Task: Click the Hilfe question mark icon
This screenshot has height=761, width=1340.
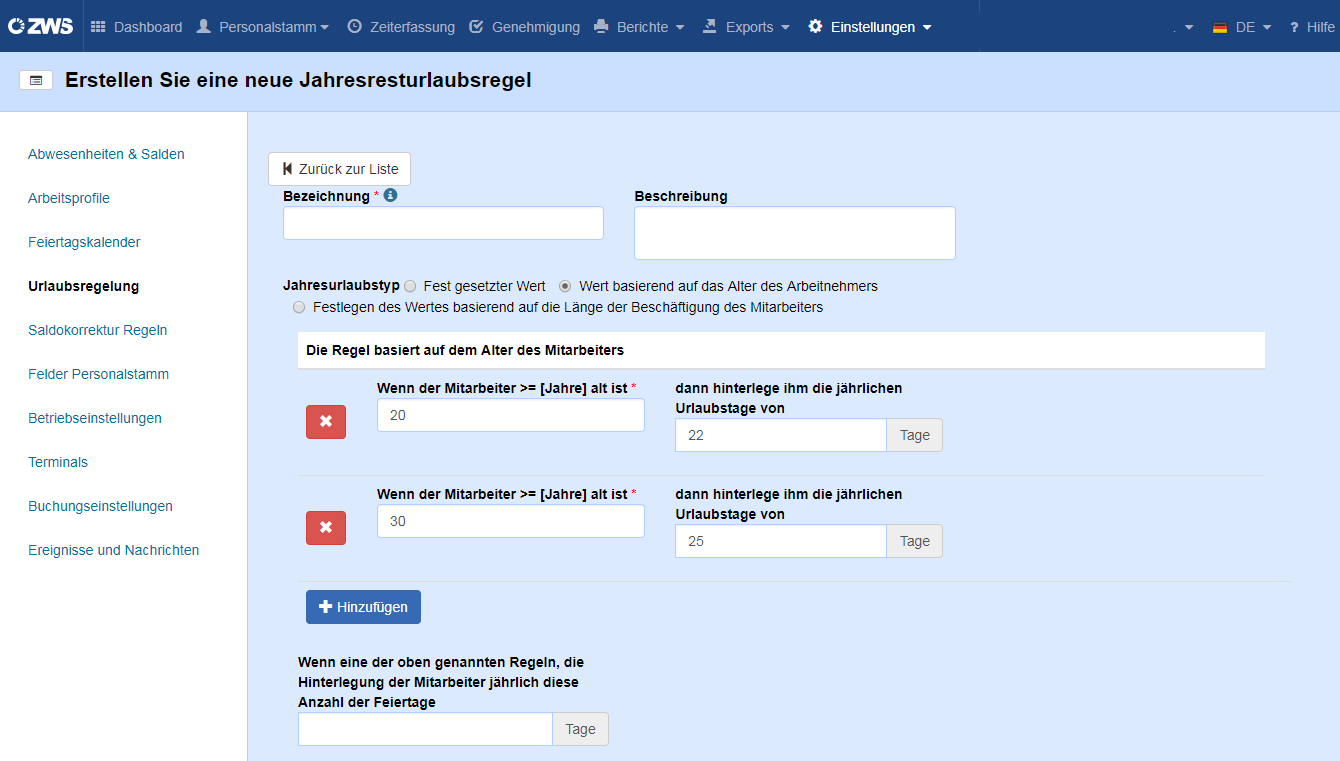Action: 1294,27
